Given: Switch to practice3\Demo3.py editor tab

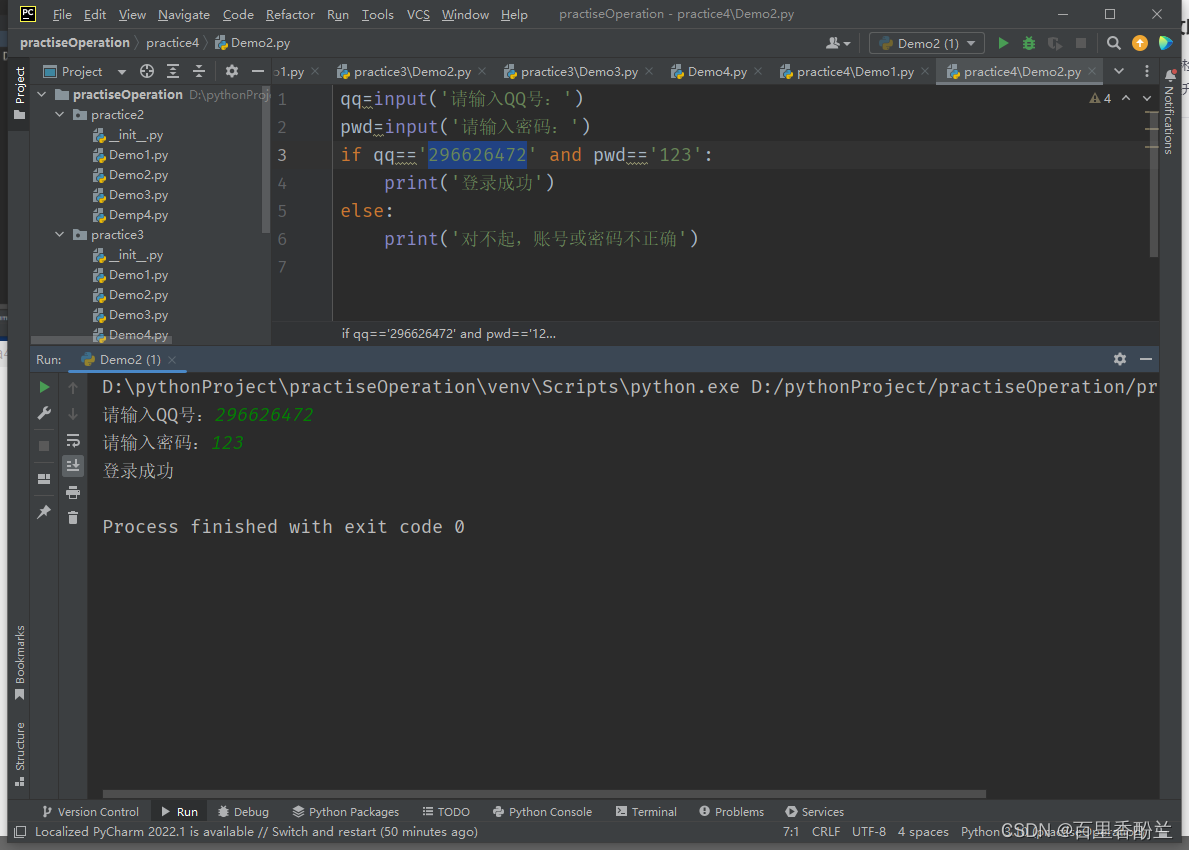Looking at the screenshot, I should 578,71.
